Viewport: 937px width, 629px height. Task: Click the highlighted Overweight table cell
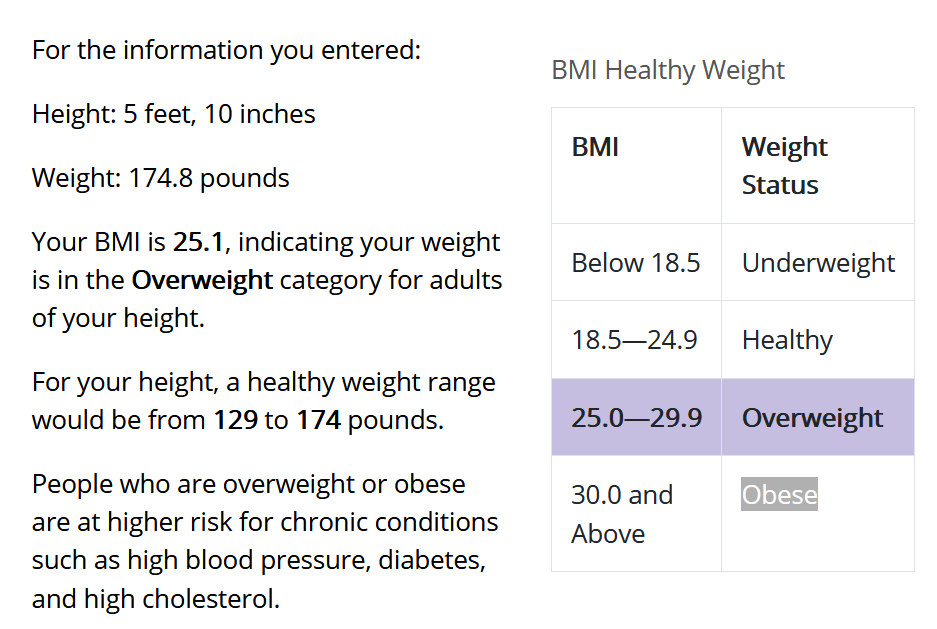tap(812, 418)
